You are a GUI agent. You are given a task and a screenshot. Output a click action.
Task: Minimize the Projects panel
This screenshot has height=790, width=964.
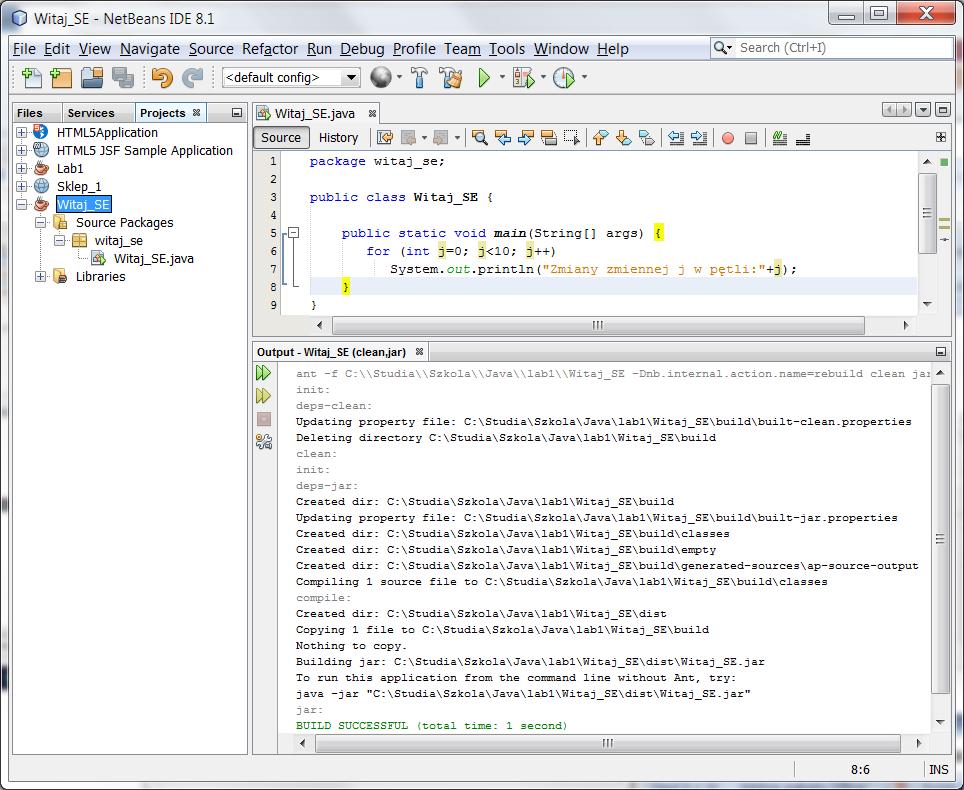pyautogui.click(x=237, y=113)
